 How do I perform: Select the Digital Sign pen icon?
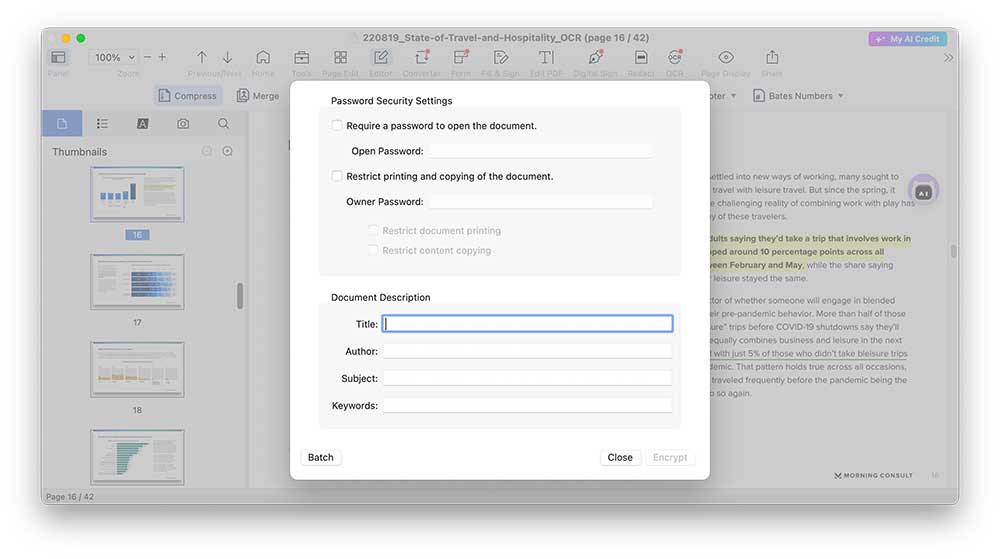click(595, 58)
